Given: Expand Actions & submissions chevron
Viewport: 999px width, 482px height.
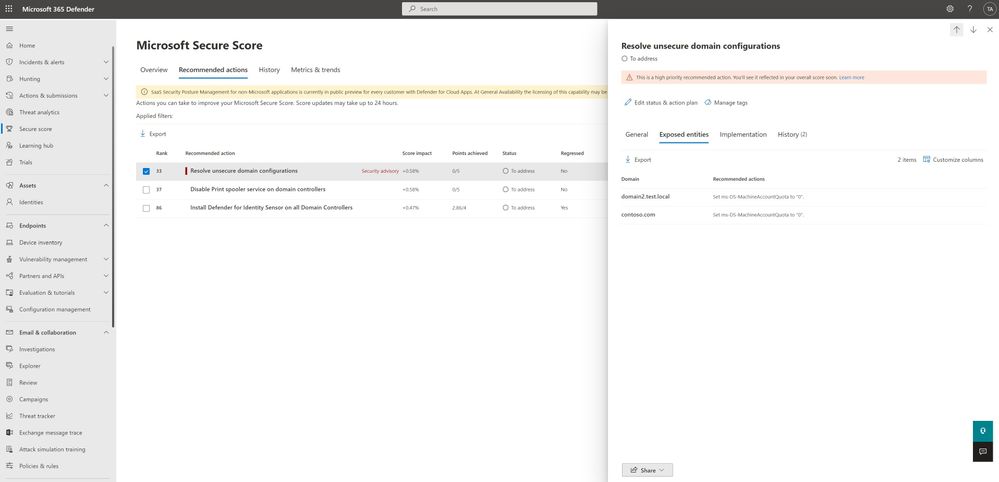Looking at the screenshot, I should pos(106,96).
